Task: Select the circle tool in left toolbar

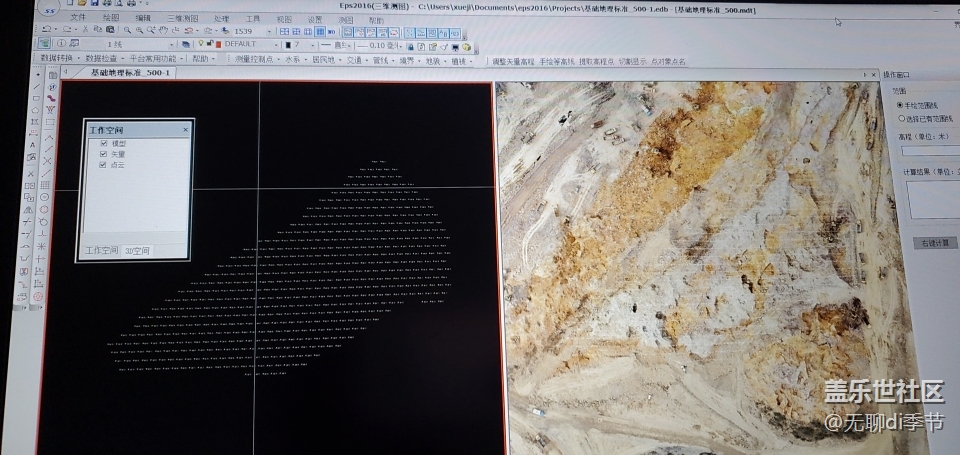Action: pyautogui.click(x=44, y=197)
